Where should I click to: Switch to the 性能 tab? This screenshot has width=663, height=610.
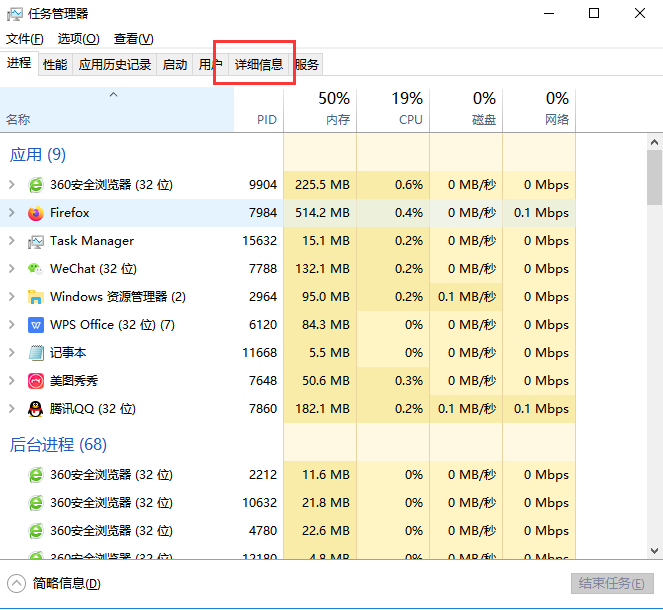pos(55,65)
